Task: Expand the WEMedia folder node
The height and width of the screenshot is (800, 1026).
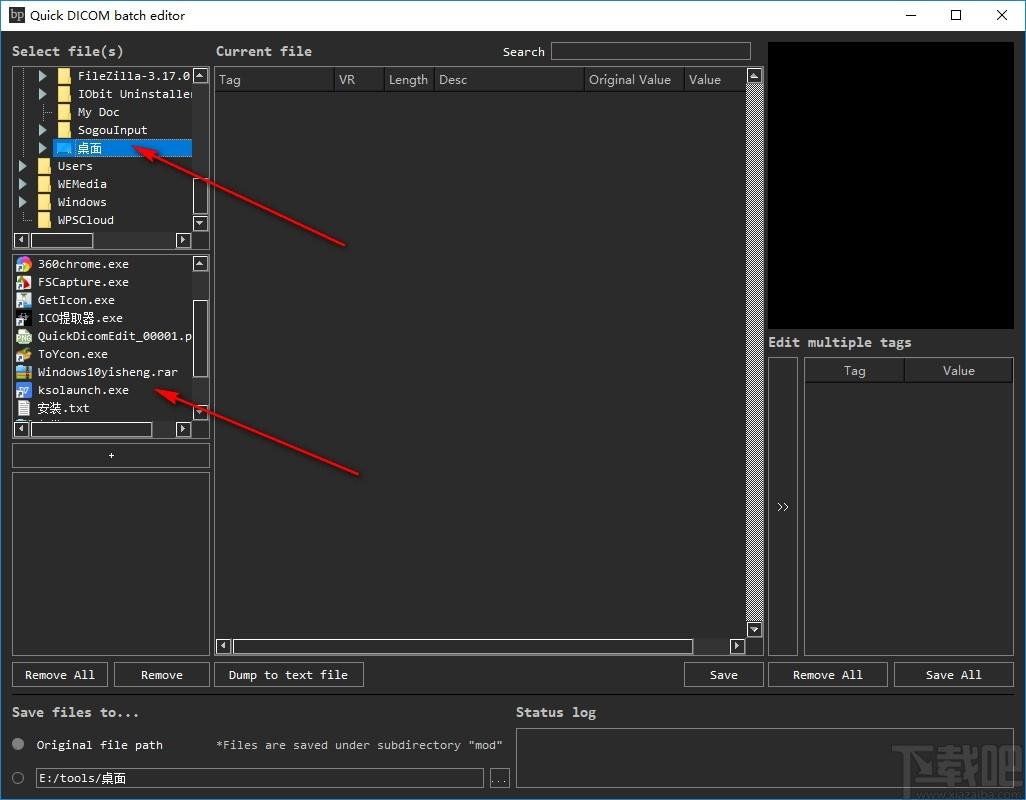Action: click(23, 184)
